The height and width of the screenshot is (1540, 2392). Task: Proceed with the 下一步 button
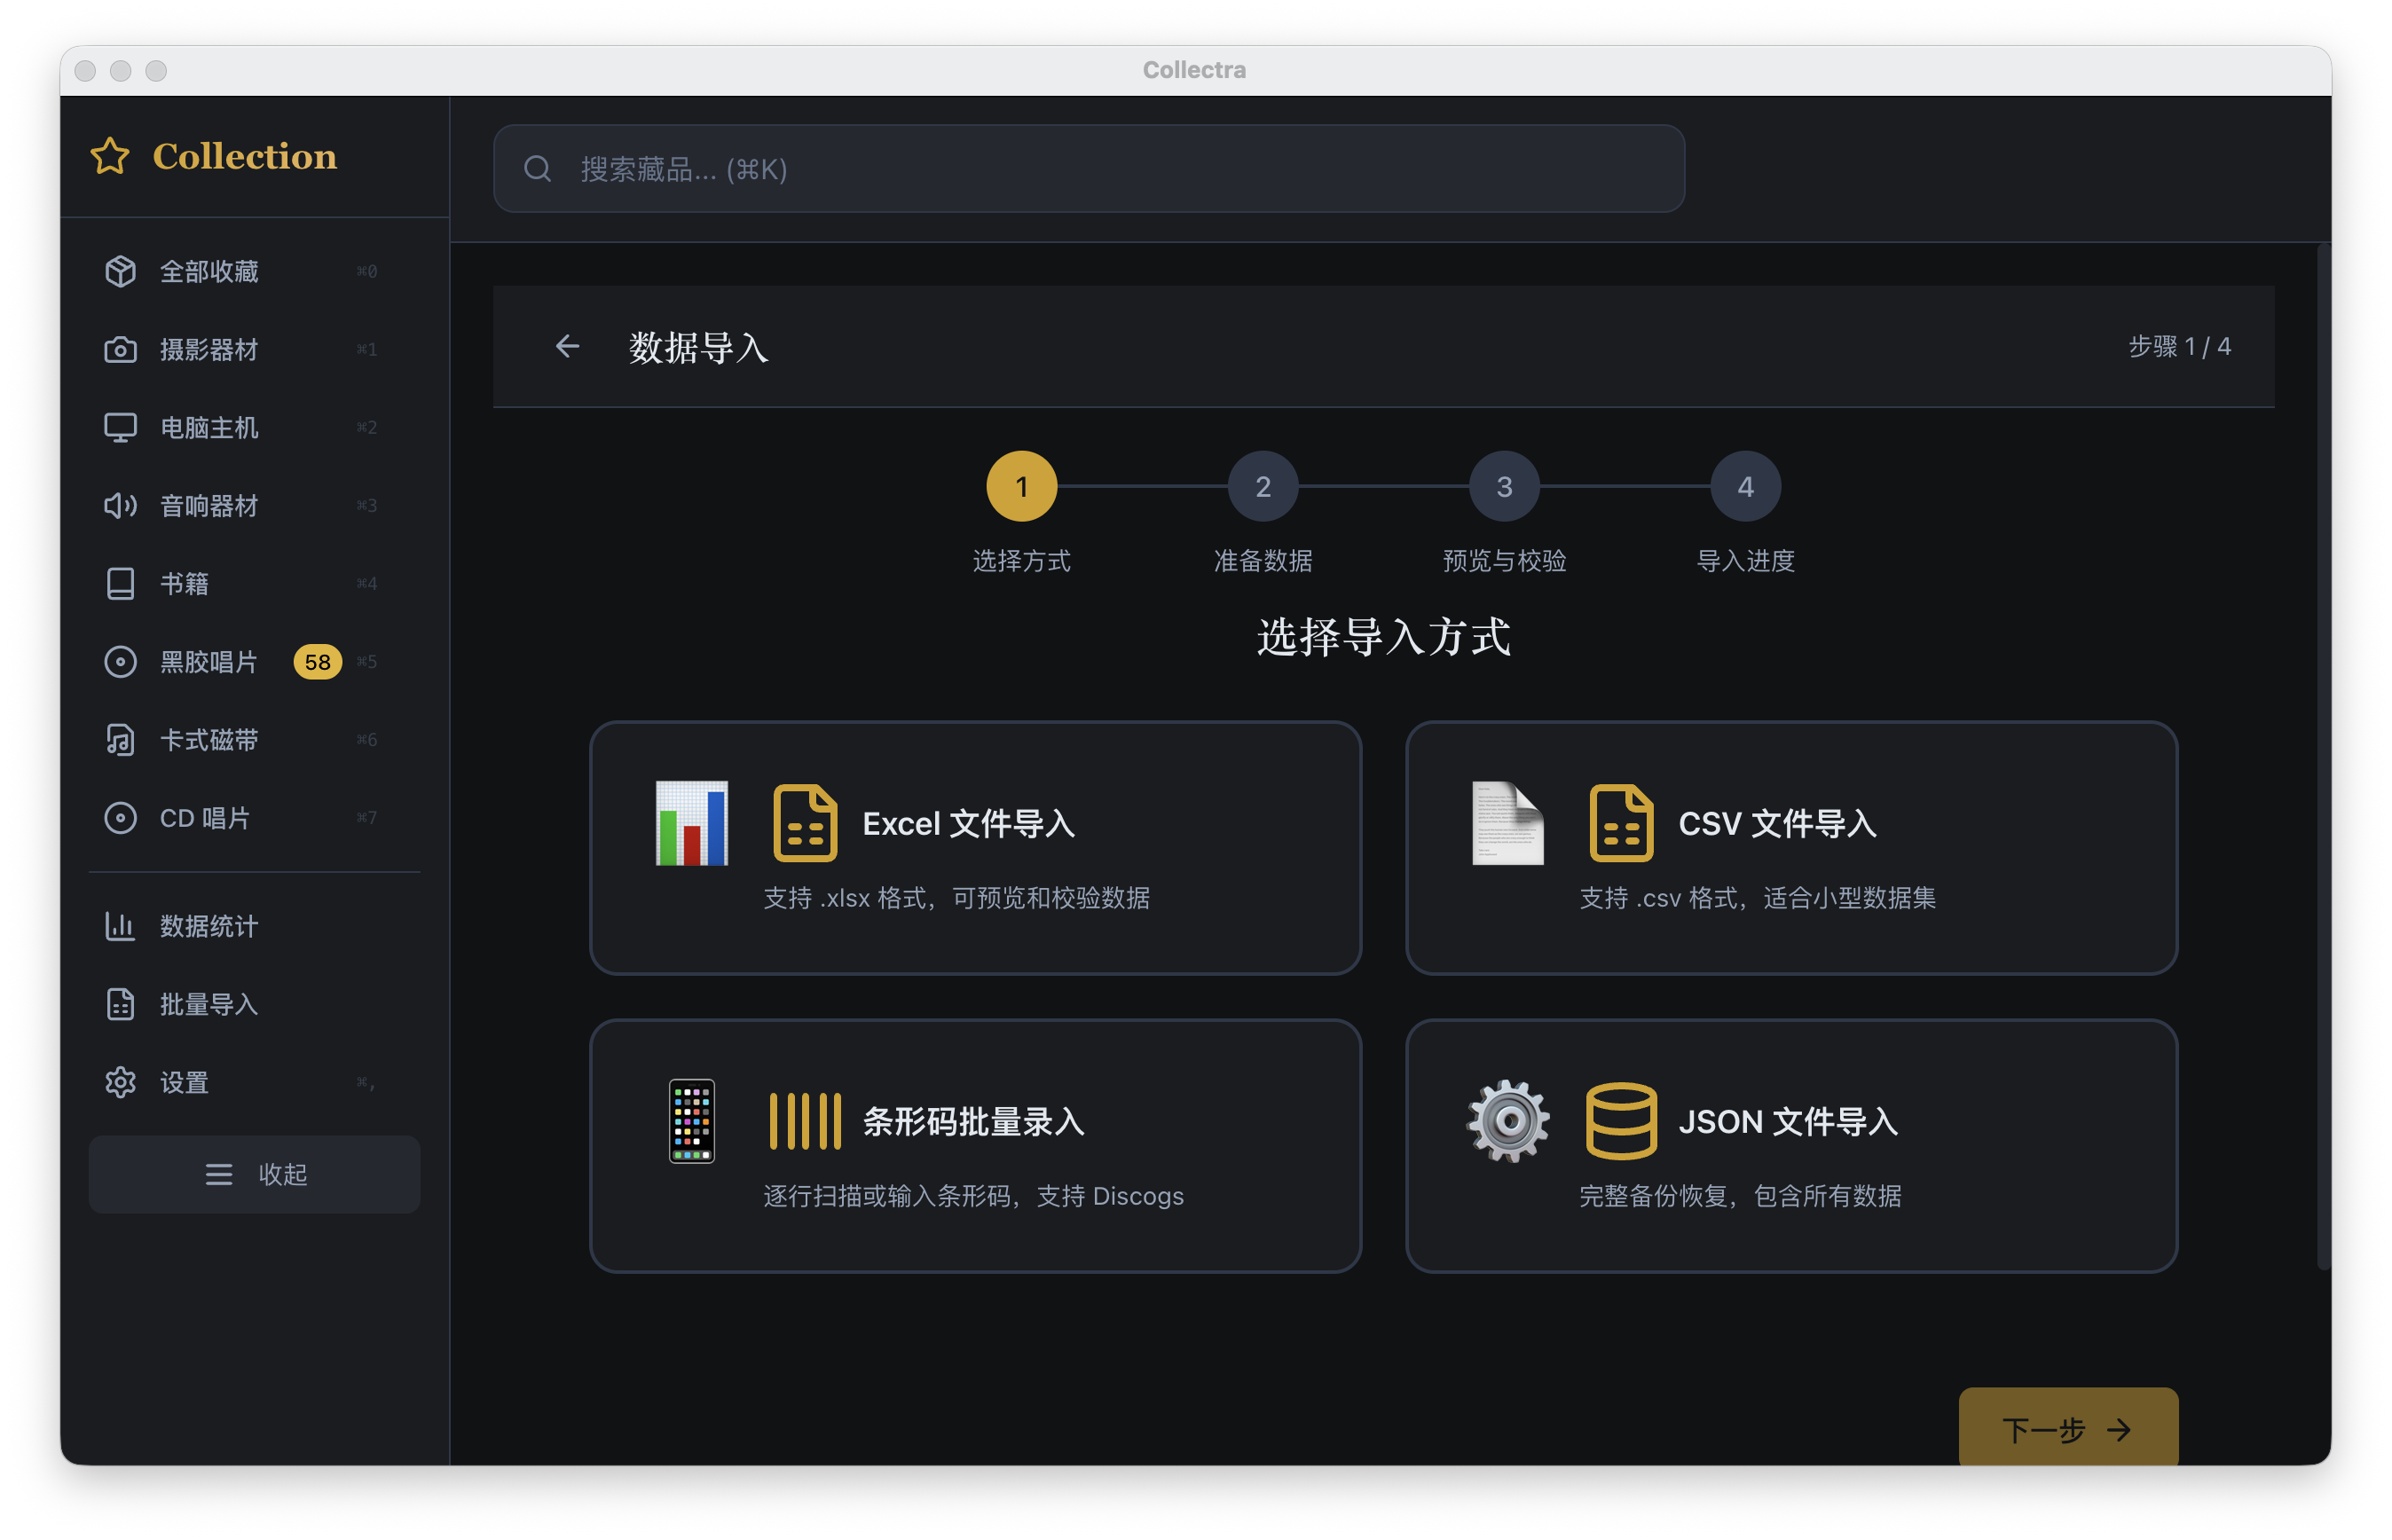[x=2067, y=1428]
